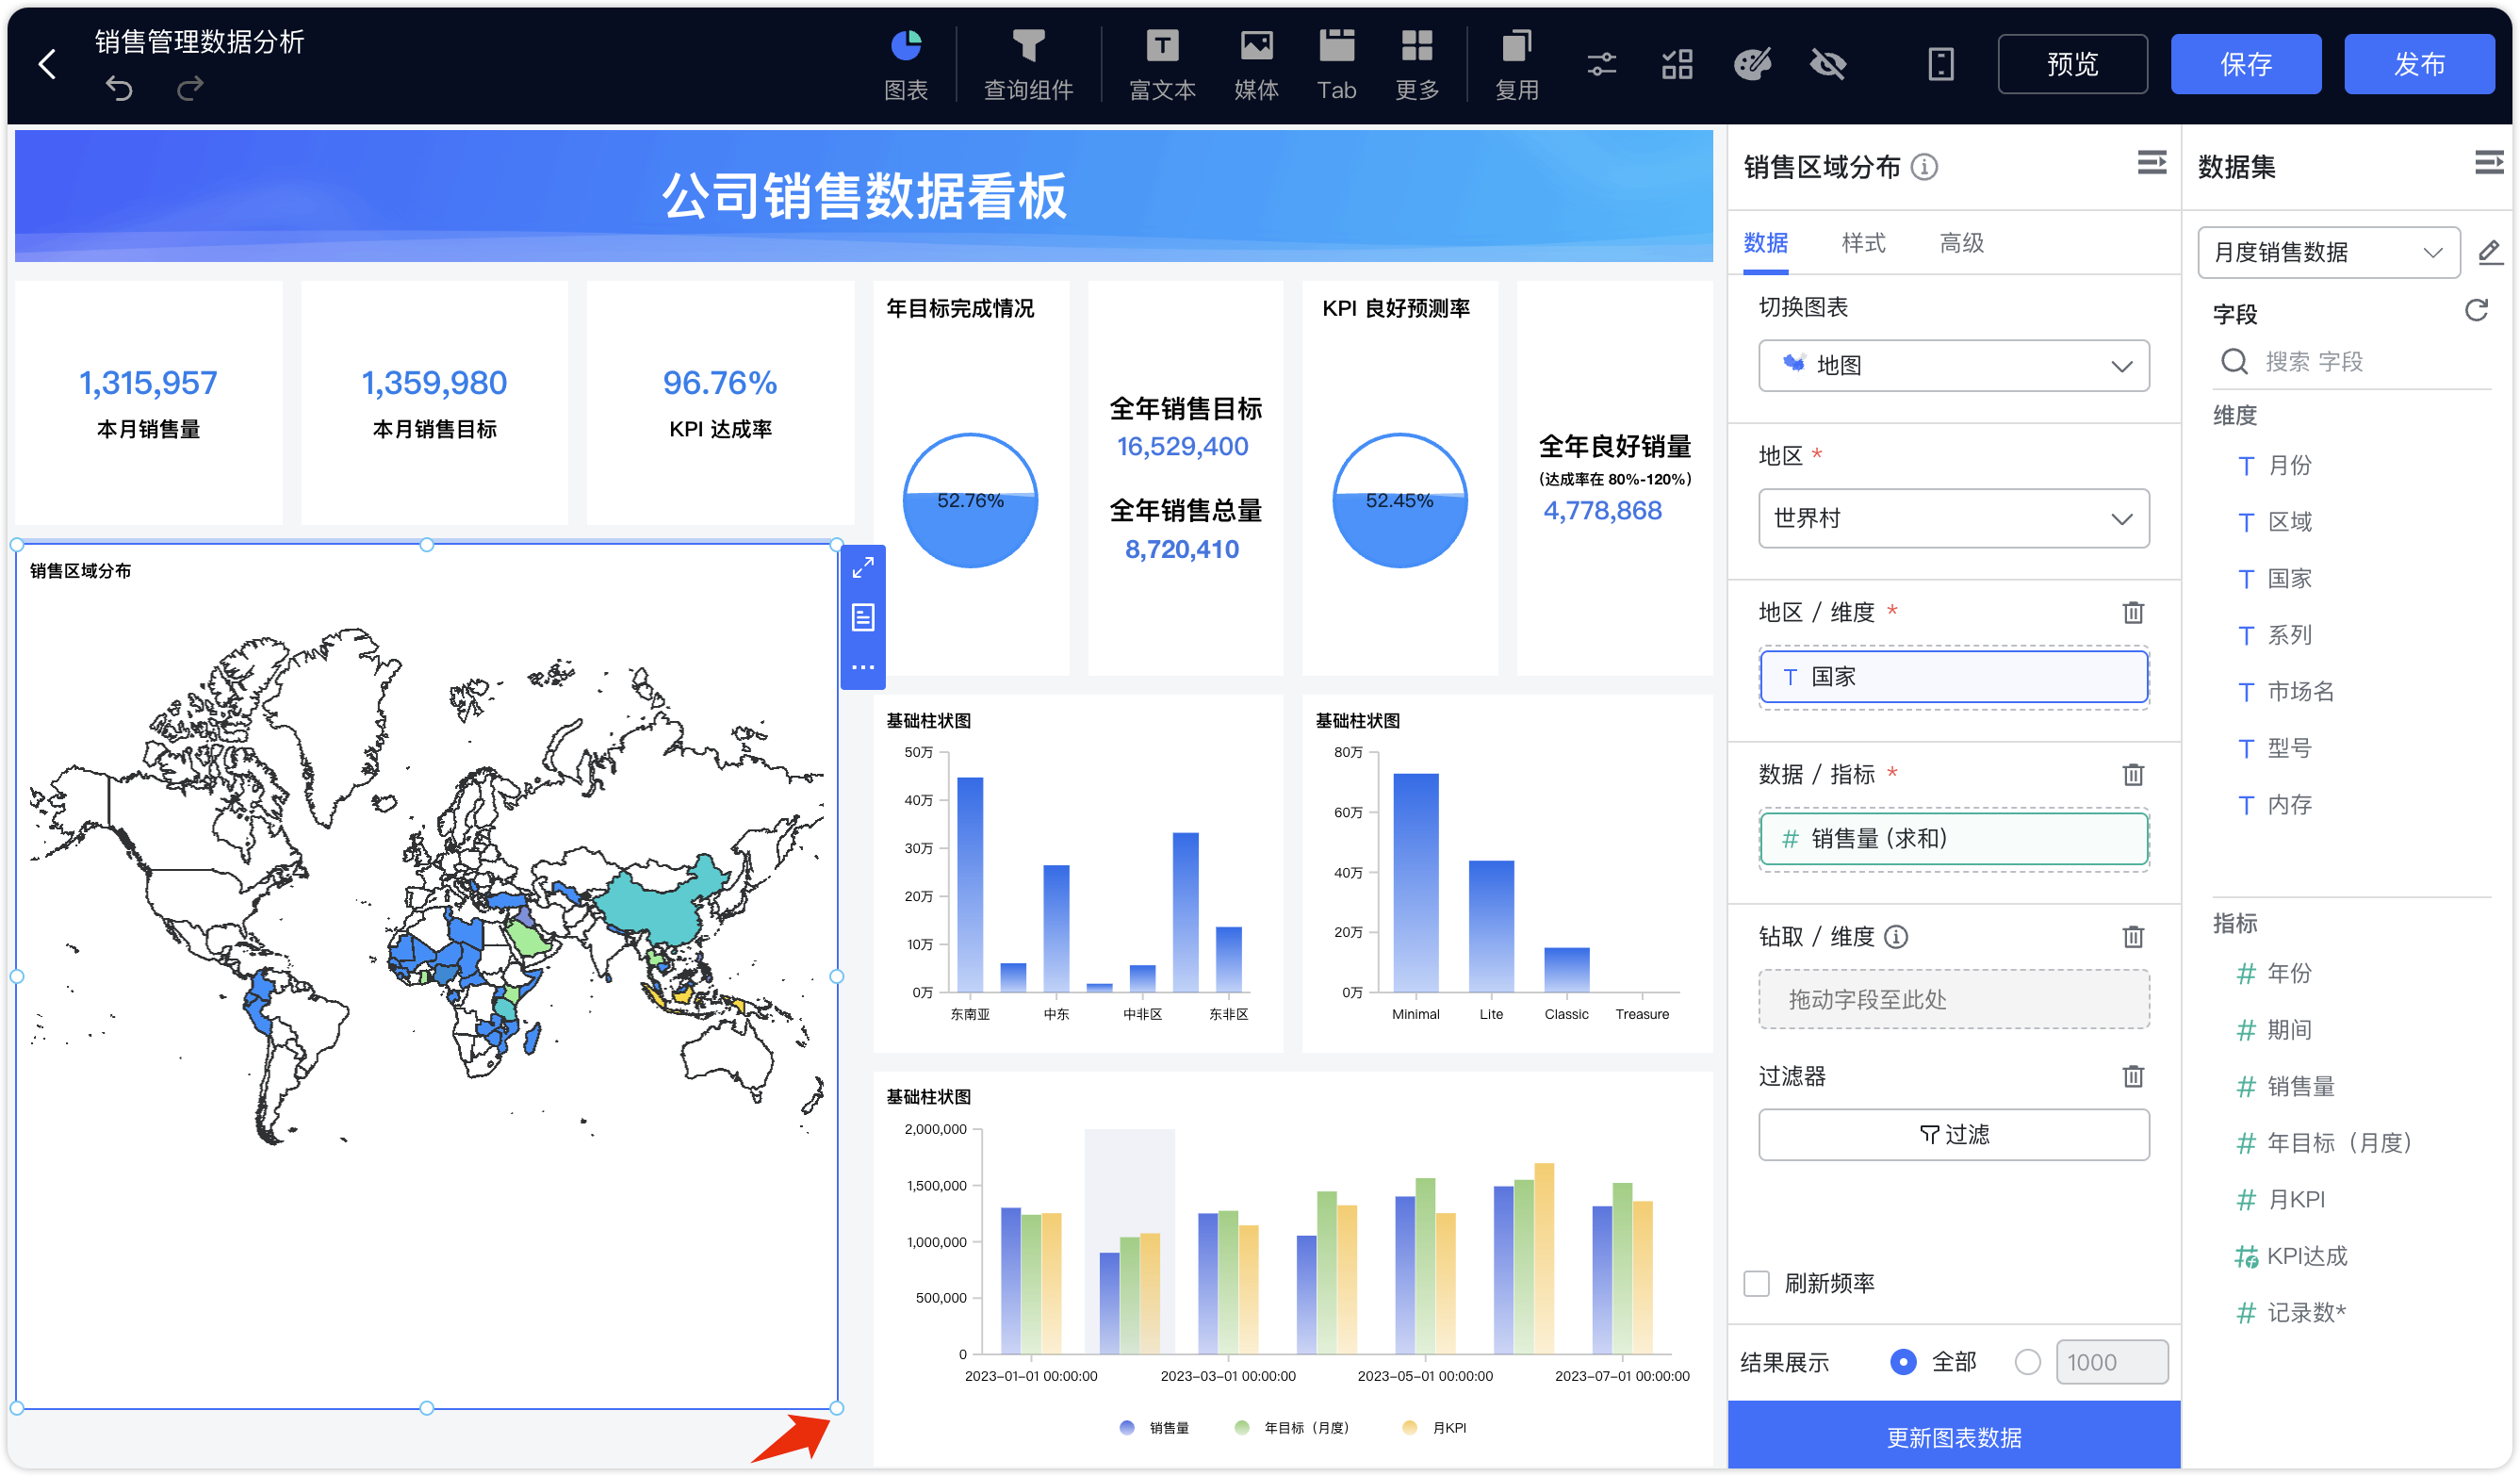Edit the dataset with pencil icon
The height and width of the screenshot is (1476, 2520).
(2490, 252)
